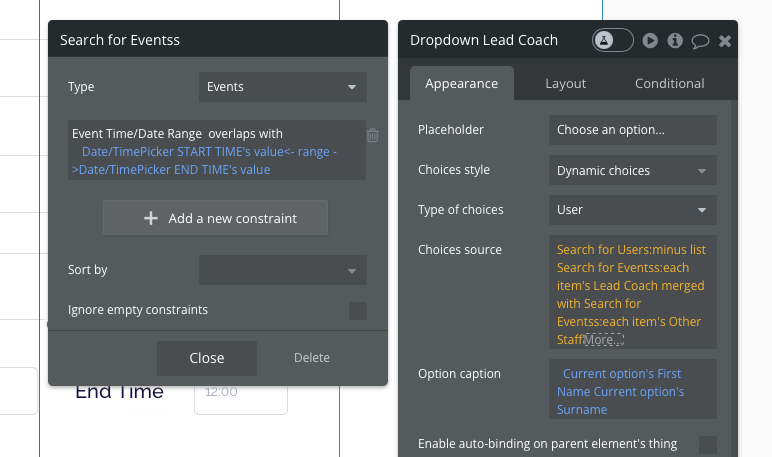Image resolution: width=772 pixels, height=457 pixels.
Task: Open the Choices style dropdown set to Dynamic choices
Action: (633, 170)
